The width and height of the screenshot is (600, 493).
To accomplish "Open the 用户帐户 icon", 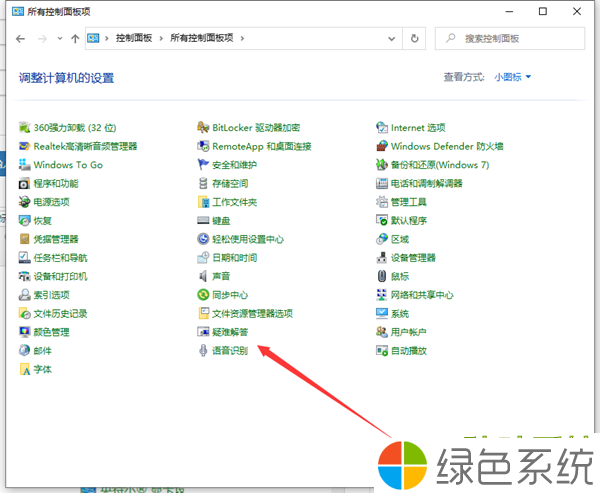I will point(382,332).
